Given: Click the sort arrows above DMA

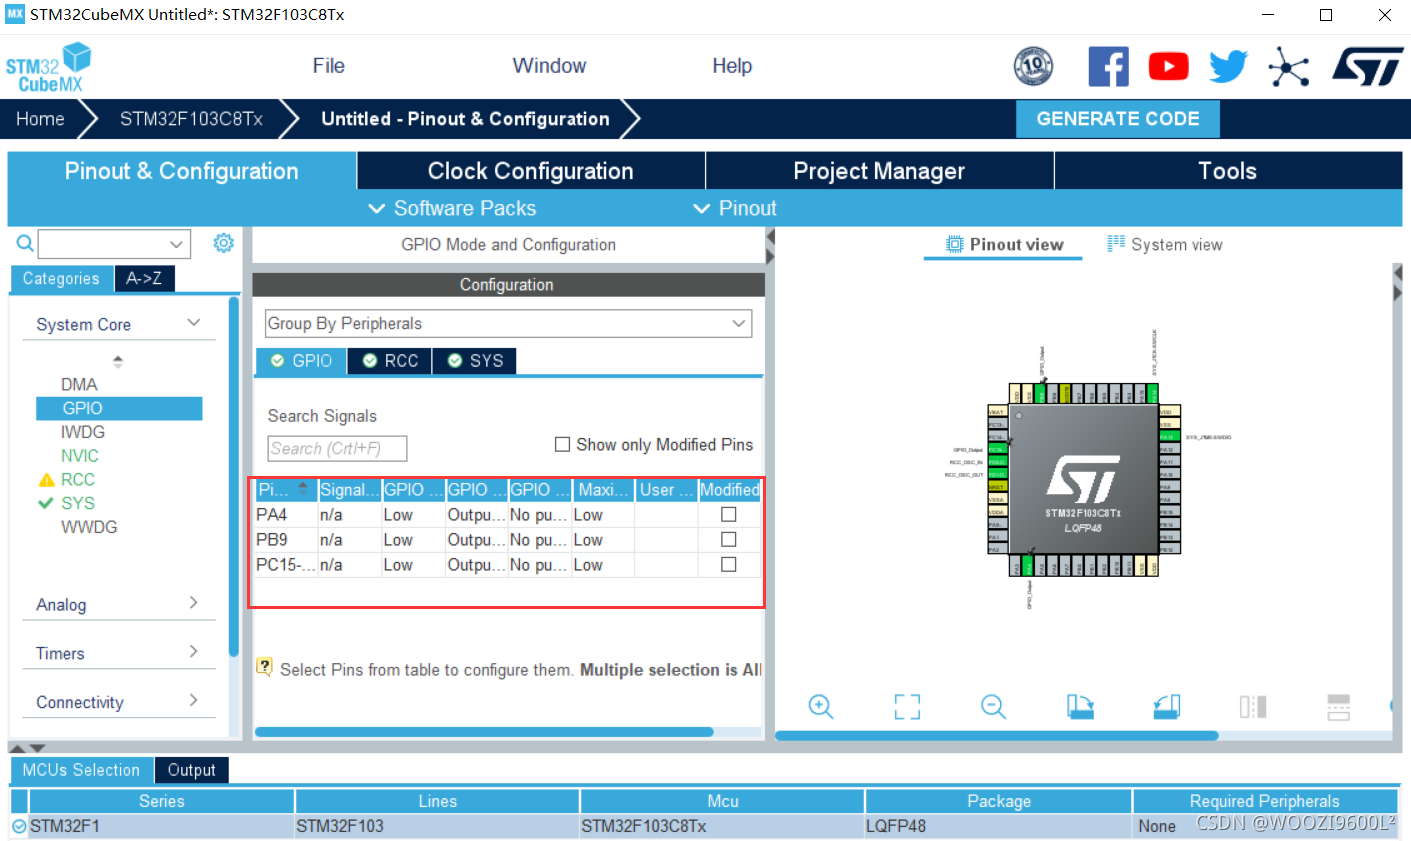Looking at the screenshot, I should click(x=118, y=361).
